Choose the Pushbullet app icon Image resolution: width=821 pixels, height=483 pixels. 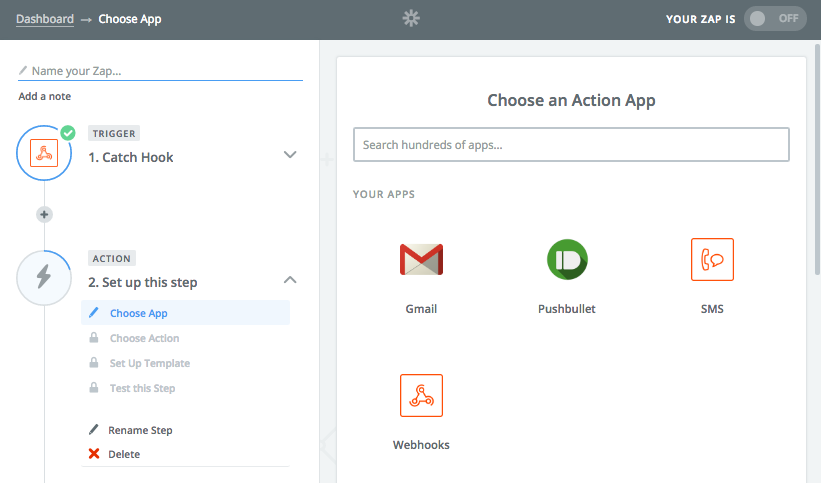click(x=567, y=259)
